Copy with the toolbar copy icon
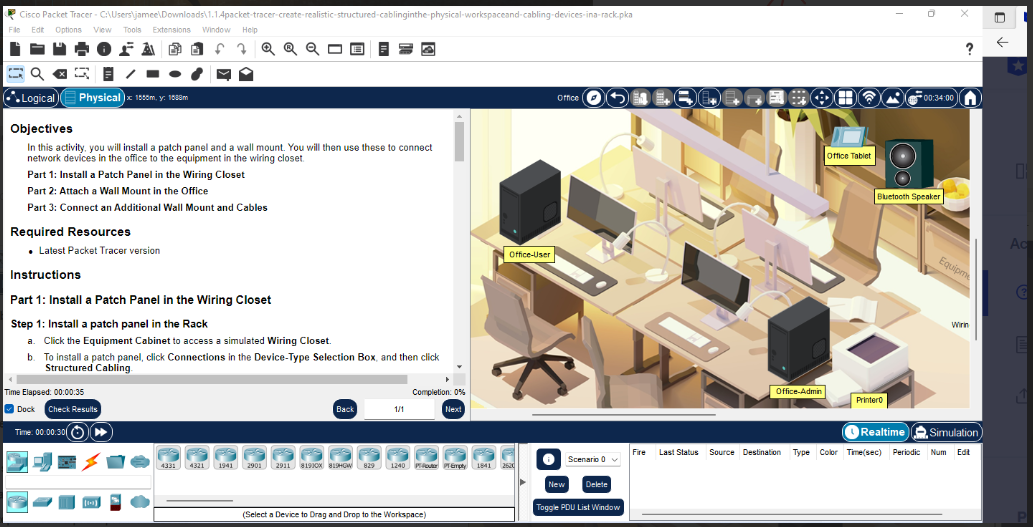The image size is (1033, 527). click(175, 49)
